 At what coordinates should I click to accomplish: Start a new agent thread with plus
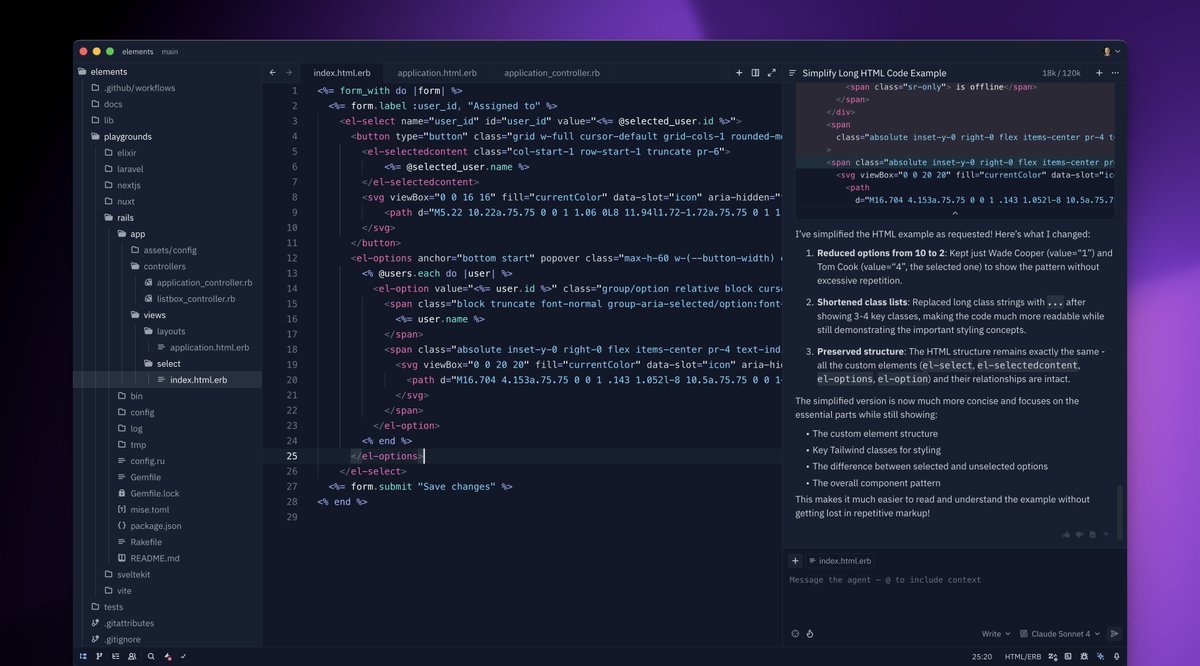pos(1099,73)
